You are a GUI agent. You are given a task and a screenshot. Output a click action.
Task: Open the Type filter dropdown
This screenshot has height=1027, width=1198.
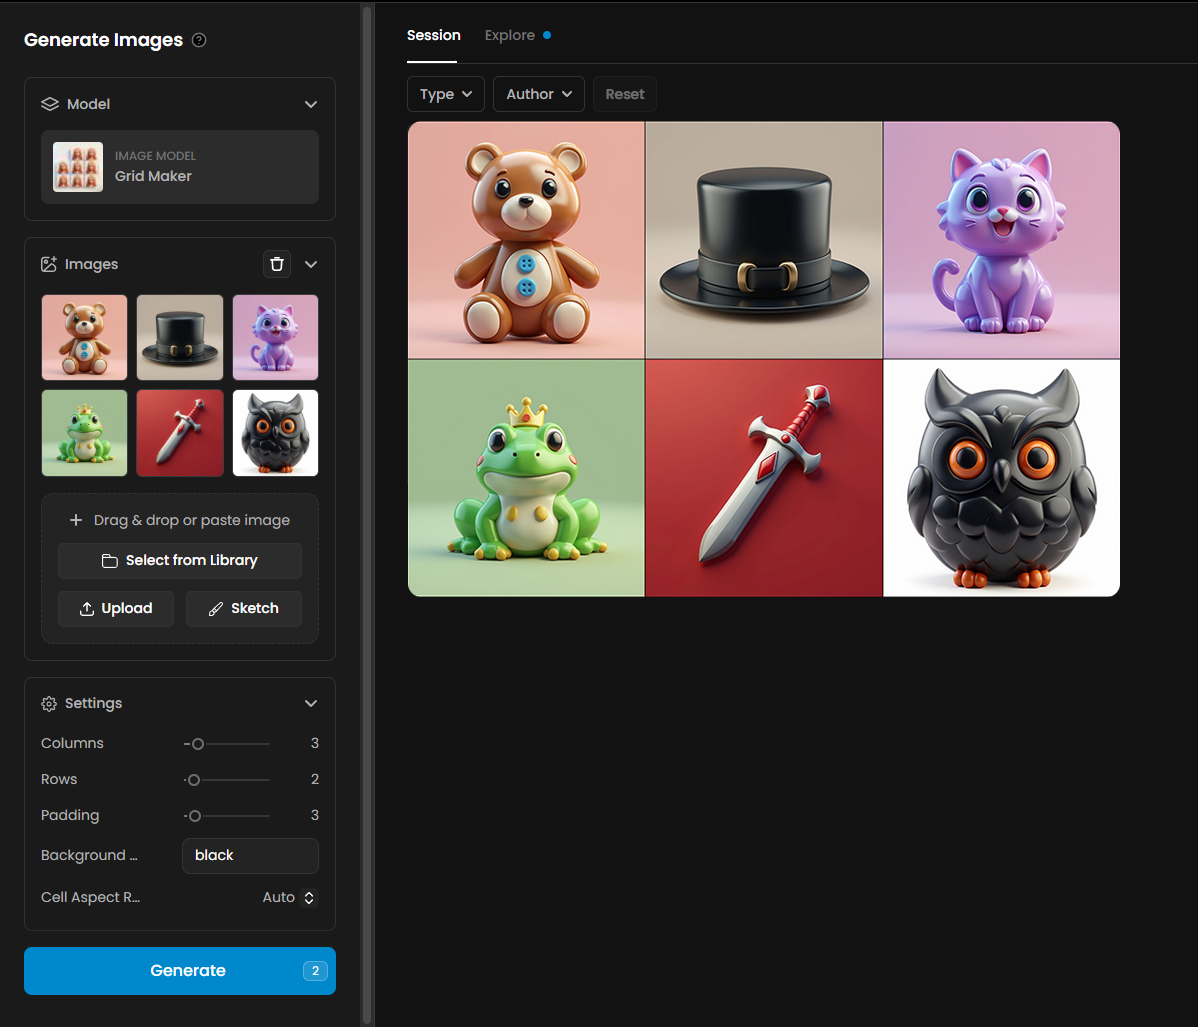click(446, 94)
